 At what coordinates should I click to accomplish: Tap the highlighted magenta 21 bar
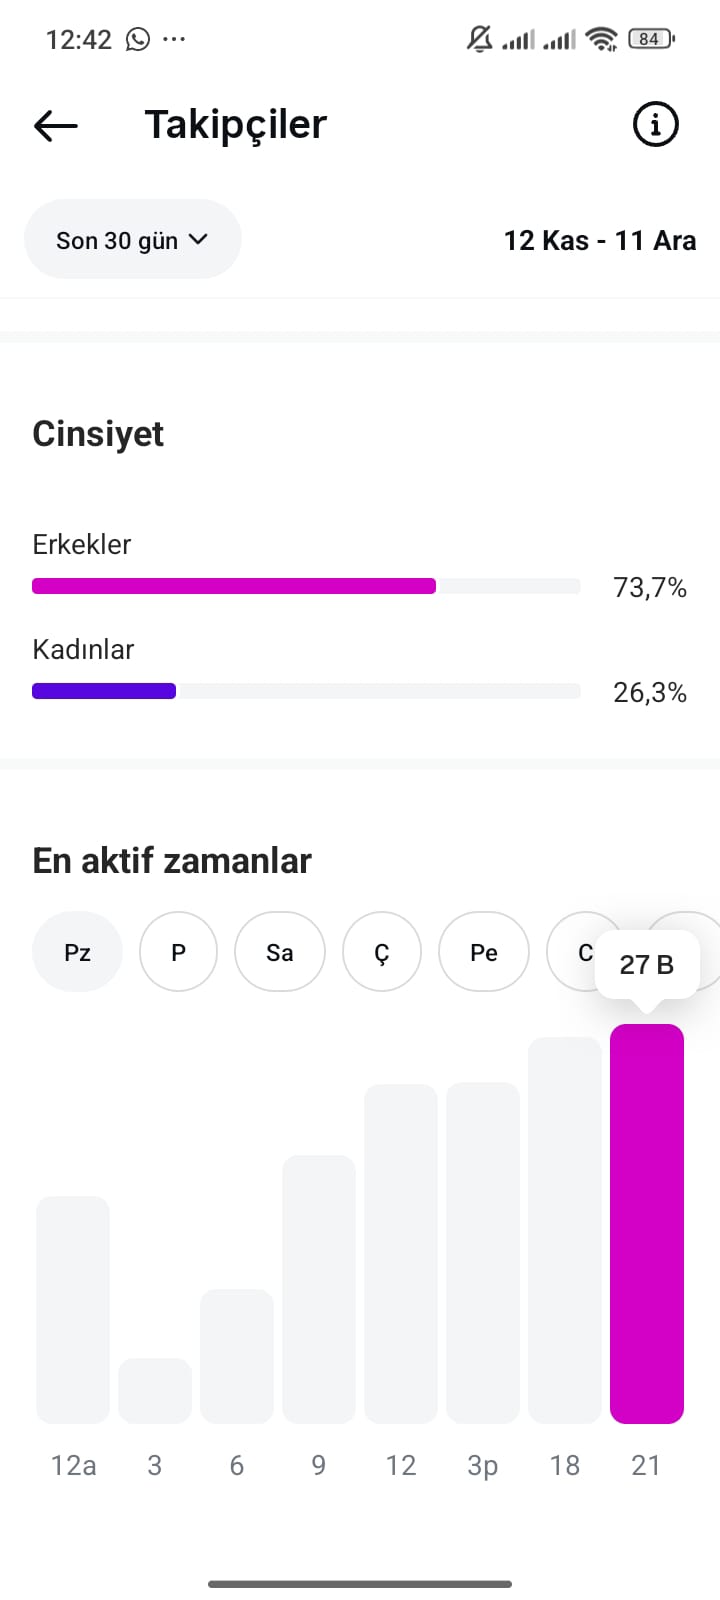click(x=647, y=1224)
